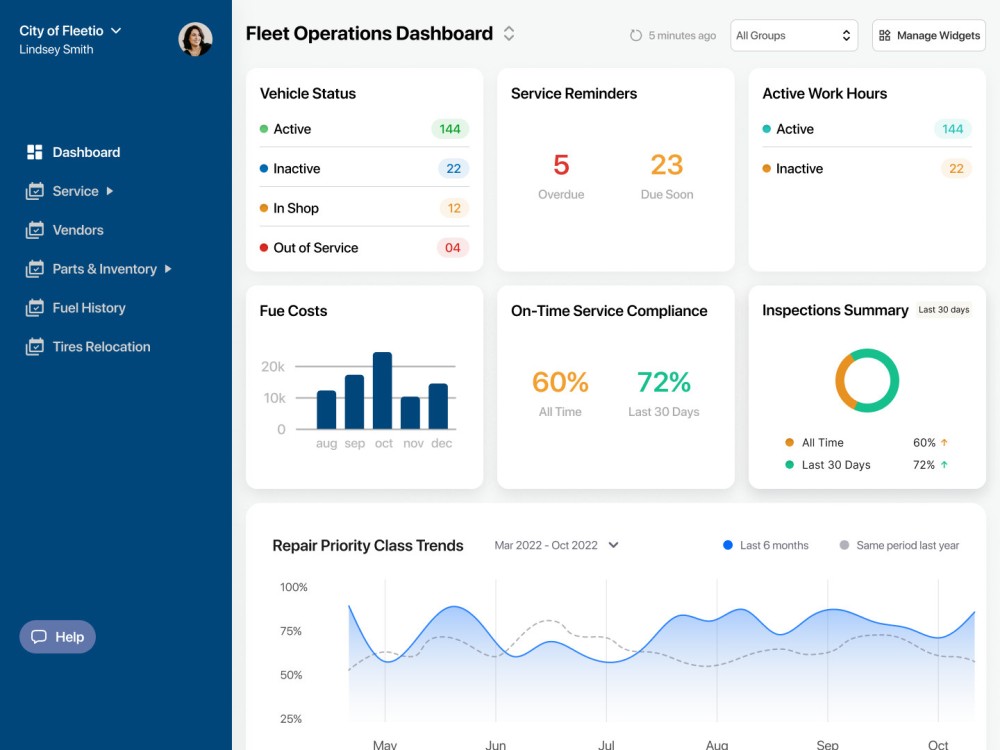Toggle the Same period last year legend

899,545
